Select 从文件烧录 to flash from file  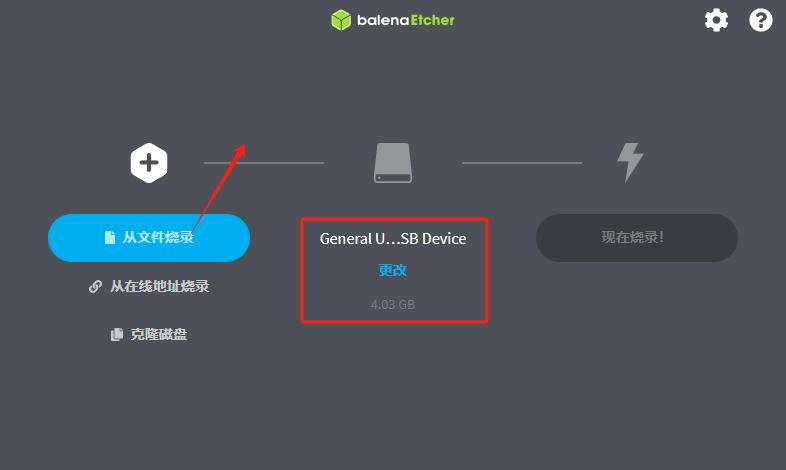149,238
